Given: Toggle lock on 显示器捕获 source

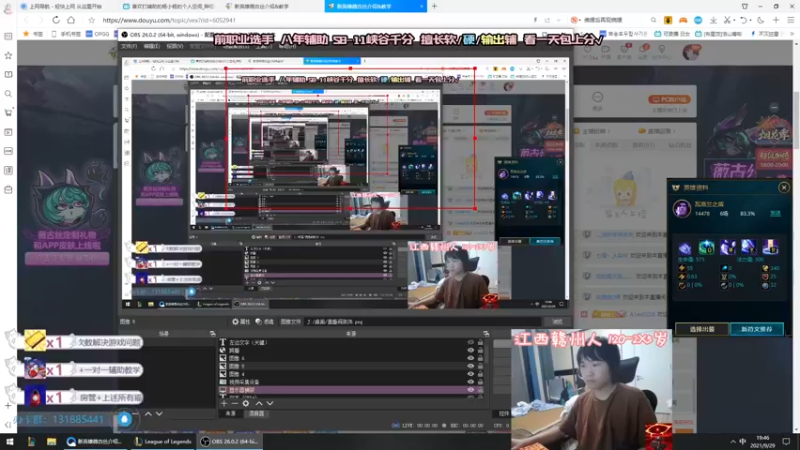Looking at the screenshot, I should click(480, 390).
